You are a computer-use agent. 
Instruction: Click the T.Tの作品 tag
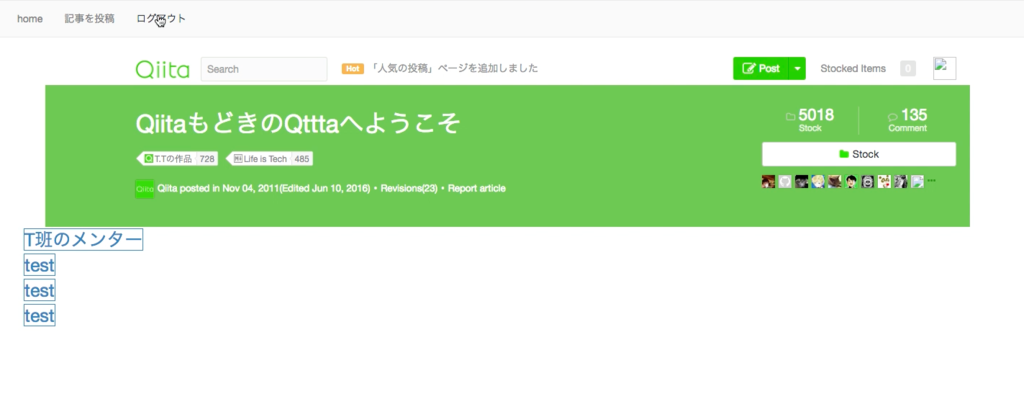(168, 159)
